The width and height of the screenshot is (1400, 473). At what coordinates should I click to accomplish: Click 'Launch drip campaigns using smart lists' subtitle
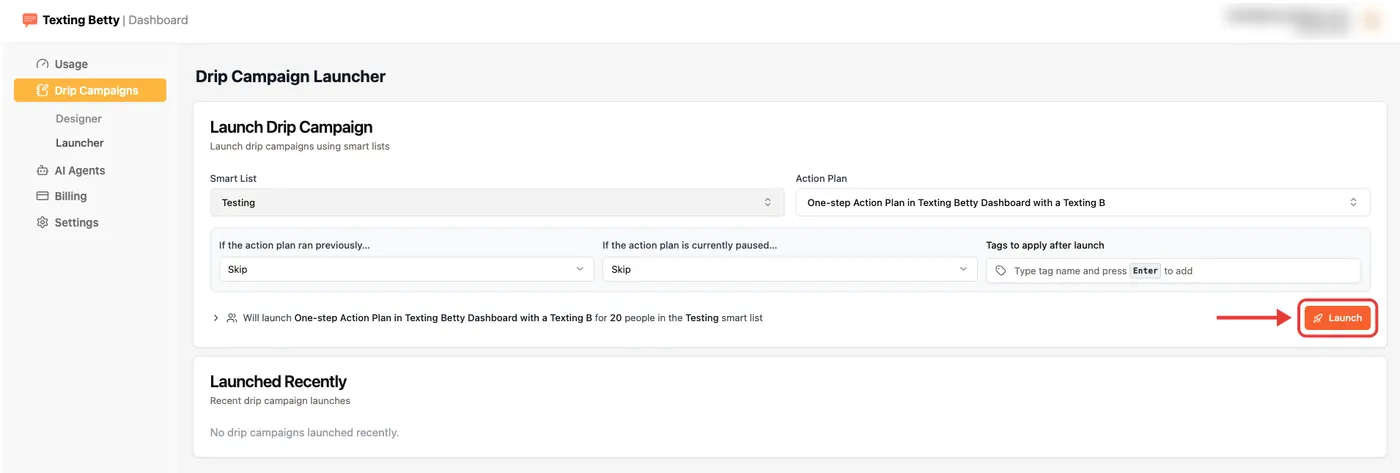coord(299,146)
